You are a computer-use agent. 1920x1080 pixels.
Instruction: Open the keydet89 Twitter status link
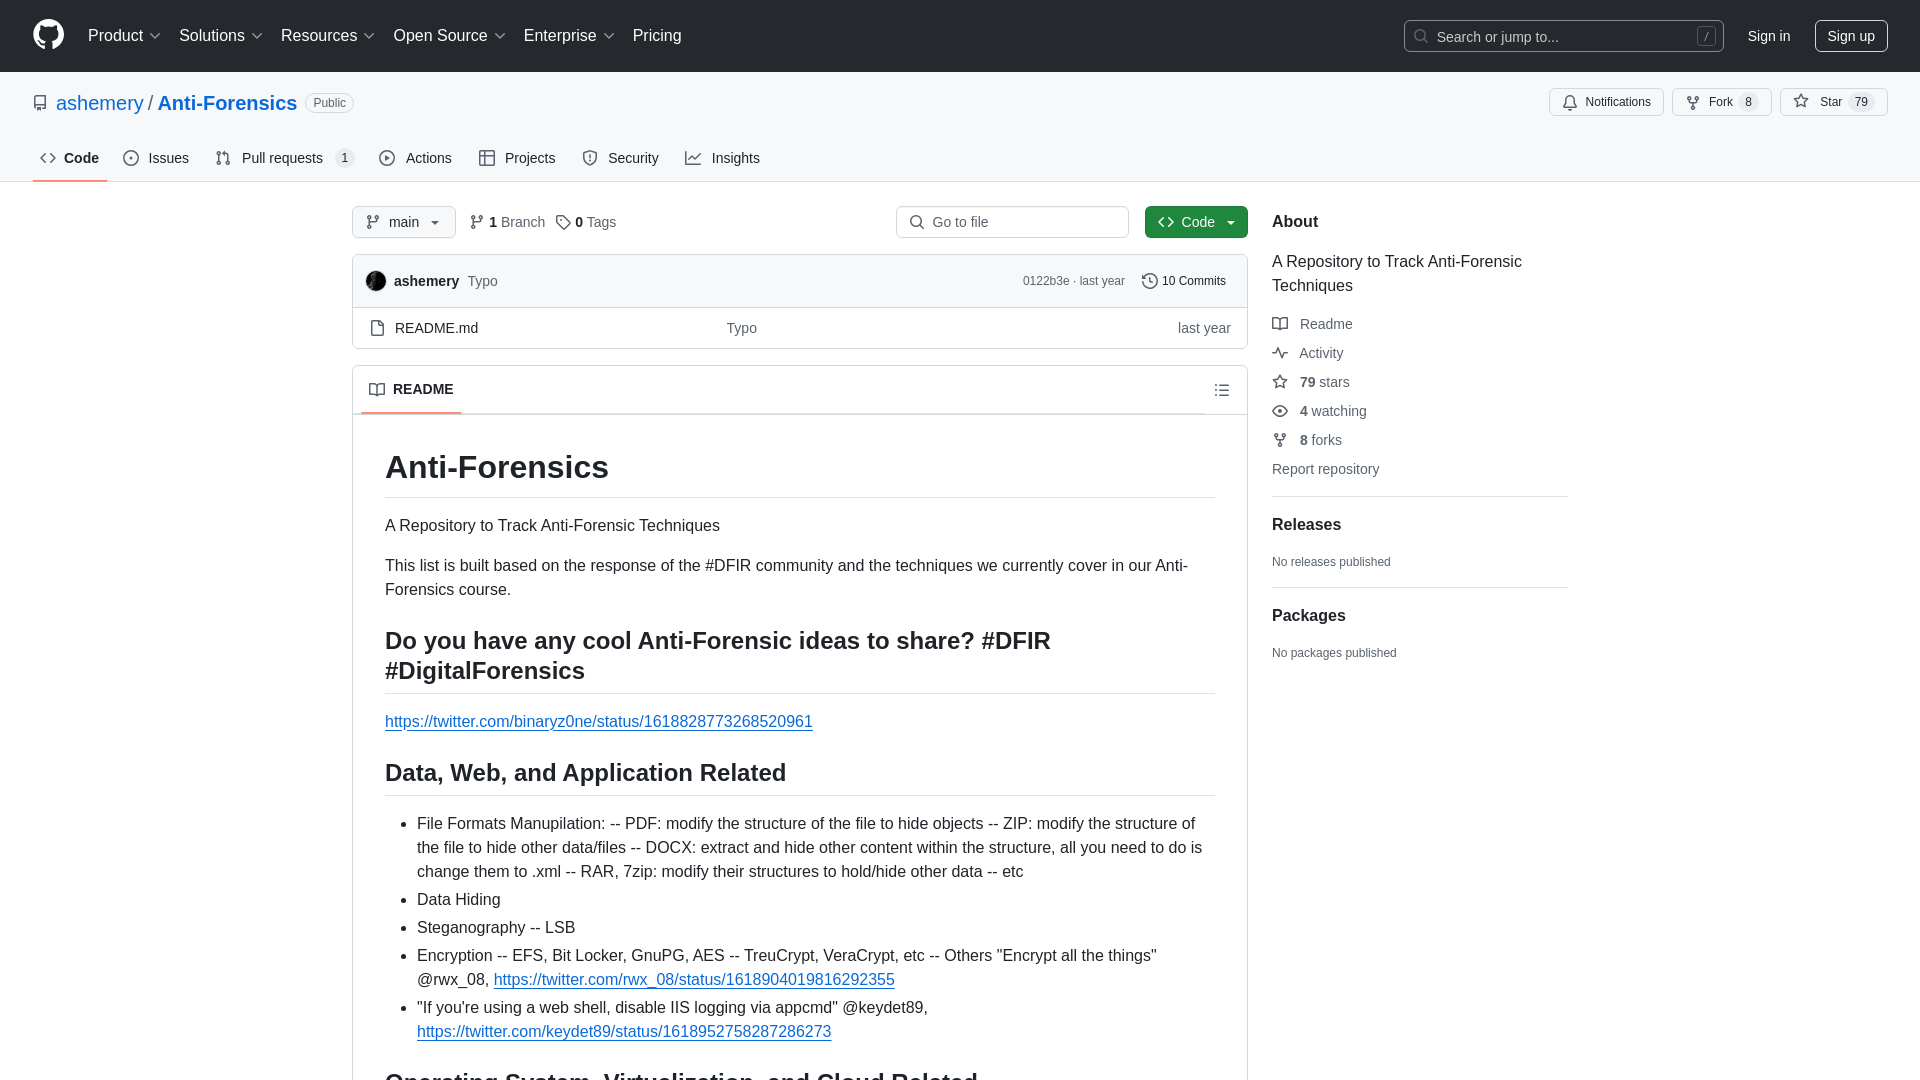pos(624,1032)
